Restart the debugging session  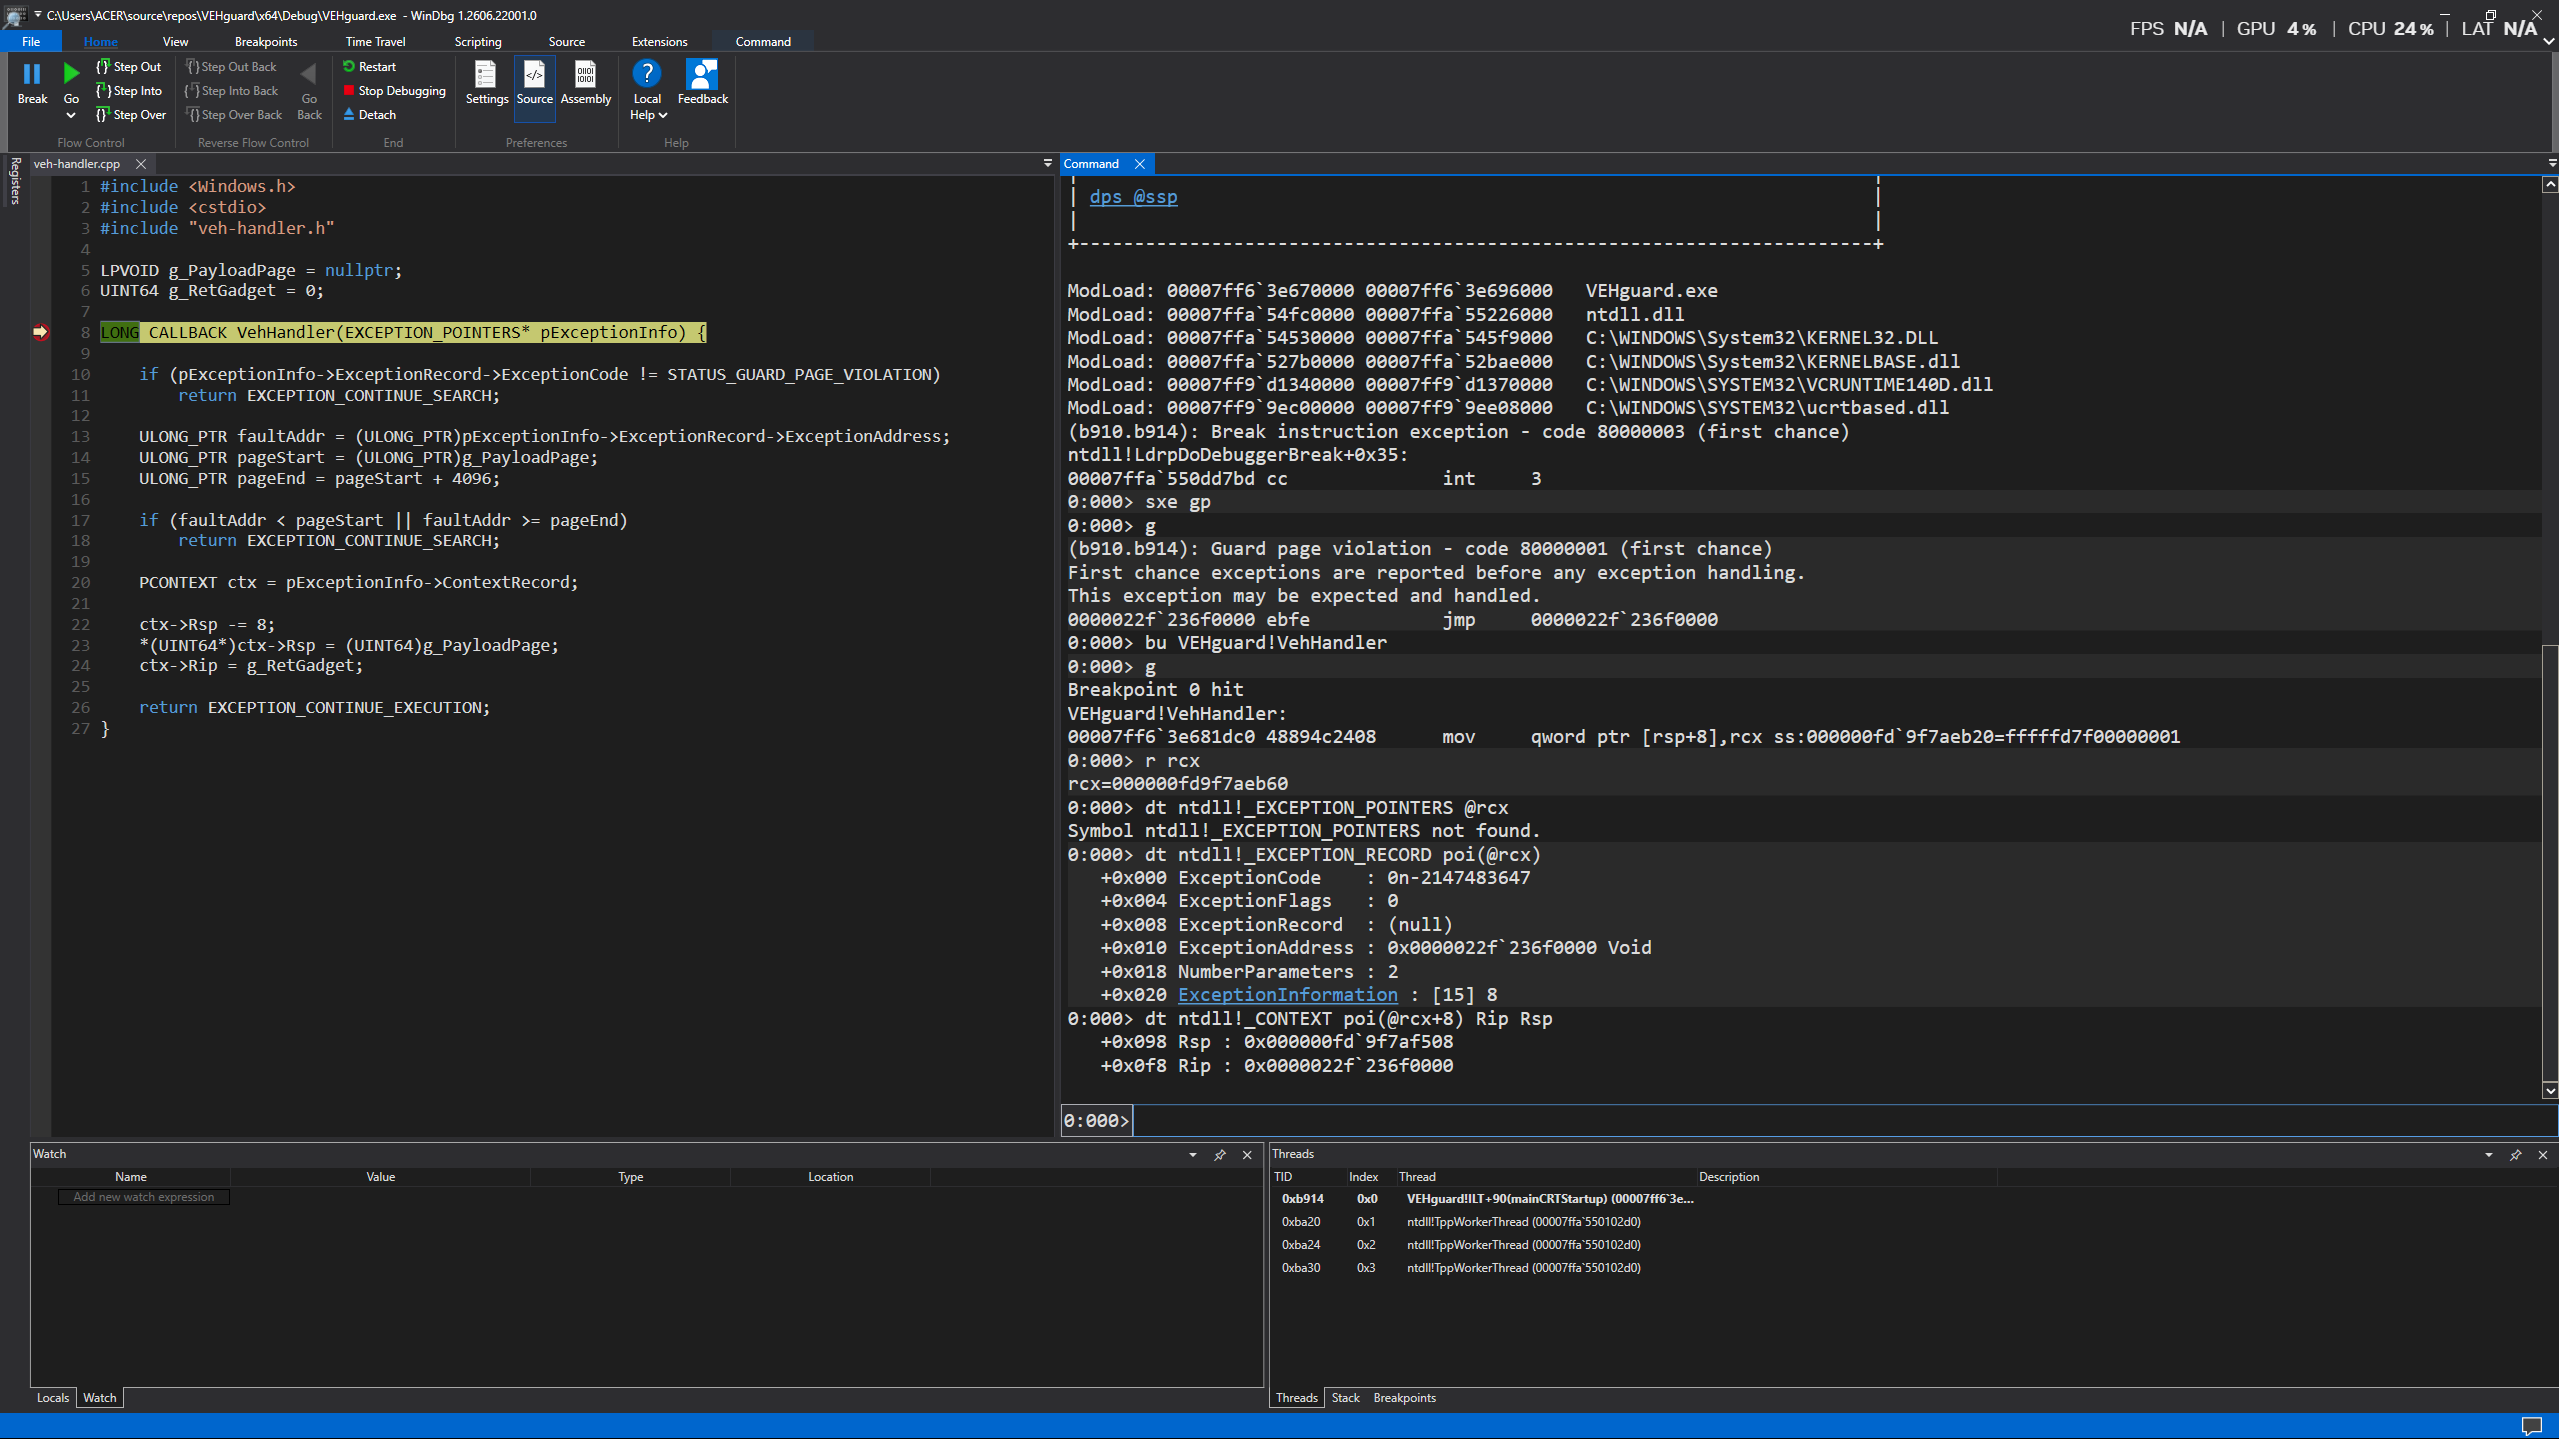[x=369, y=67]
